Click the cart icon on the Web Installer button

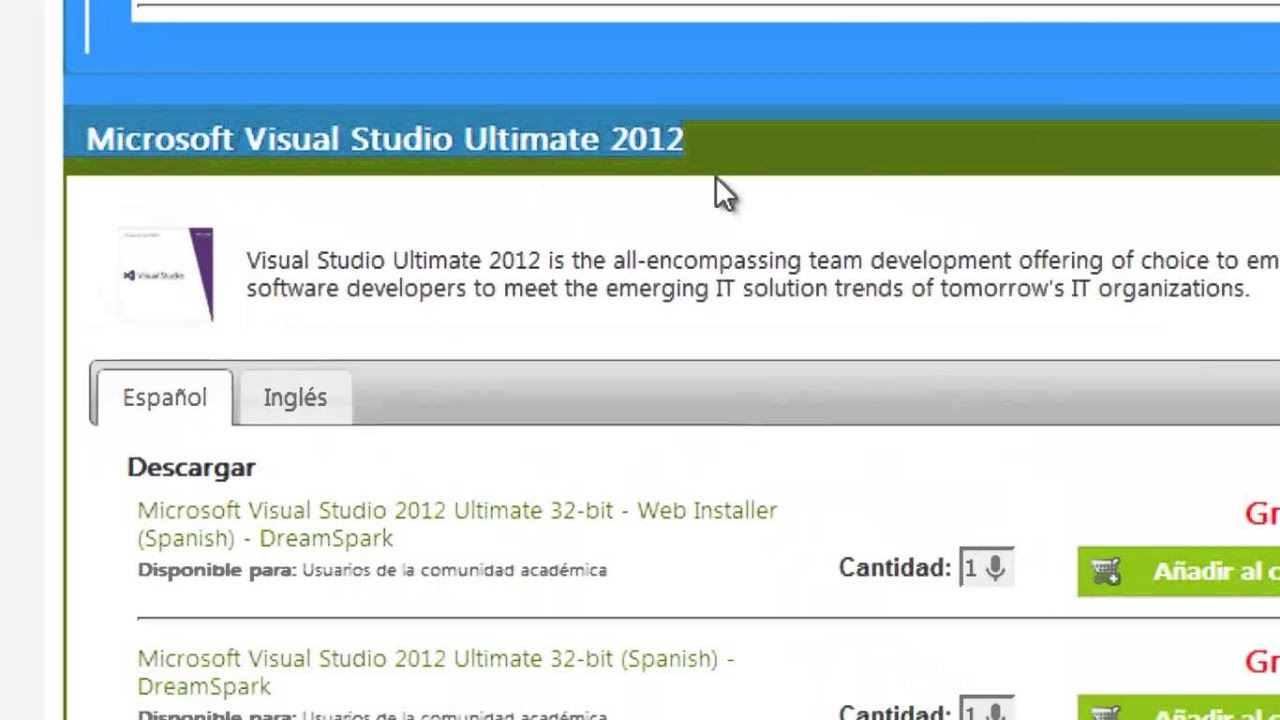click(x=1106, y=571)
